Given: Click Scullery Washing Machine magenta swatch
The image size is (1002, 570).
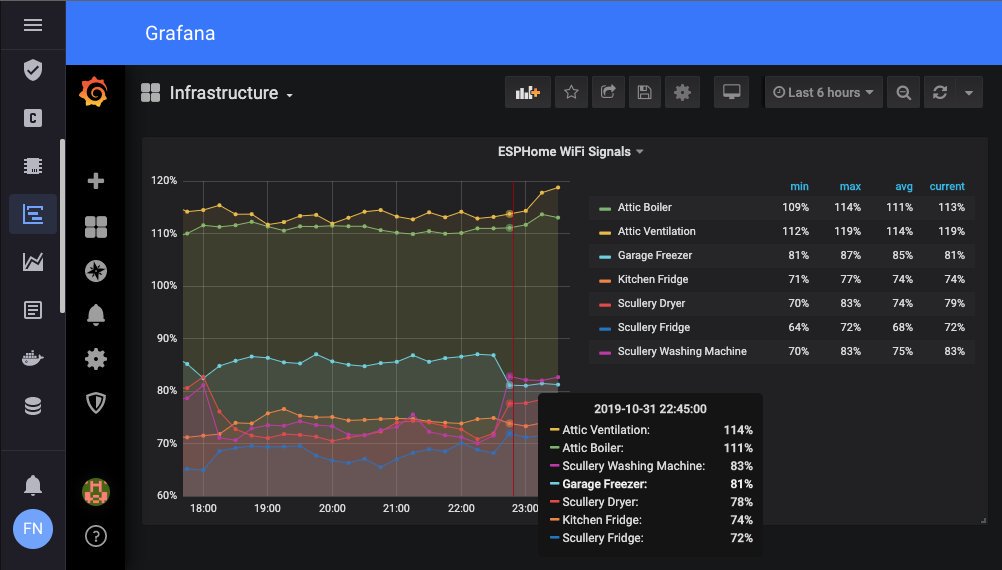Looking at the screenshot, I should coord(605,353).
